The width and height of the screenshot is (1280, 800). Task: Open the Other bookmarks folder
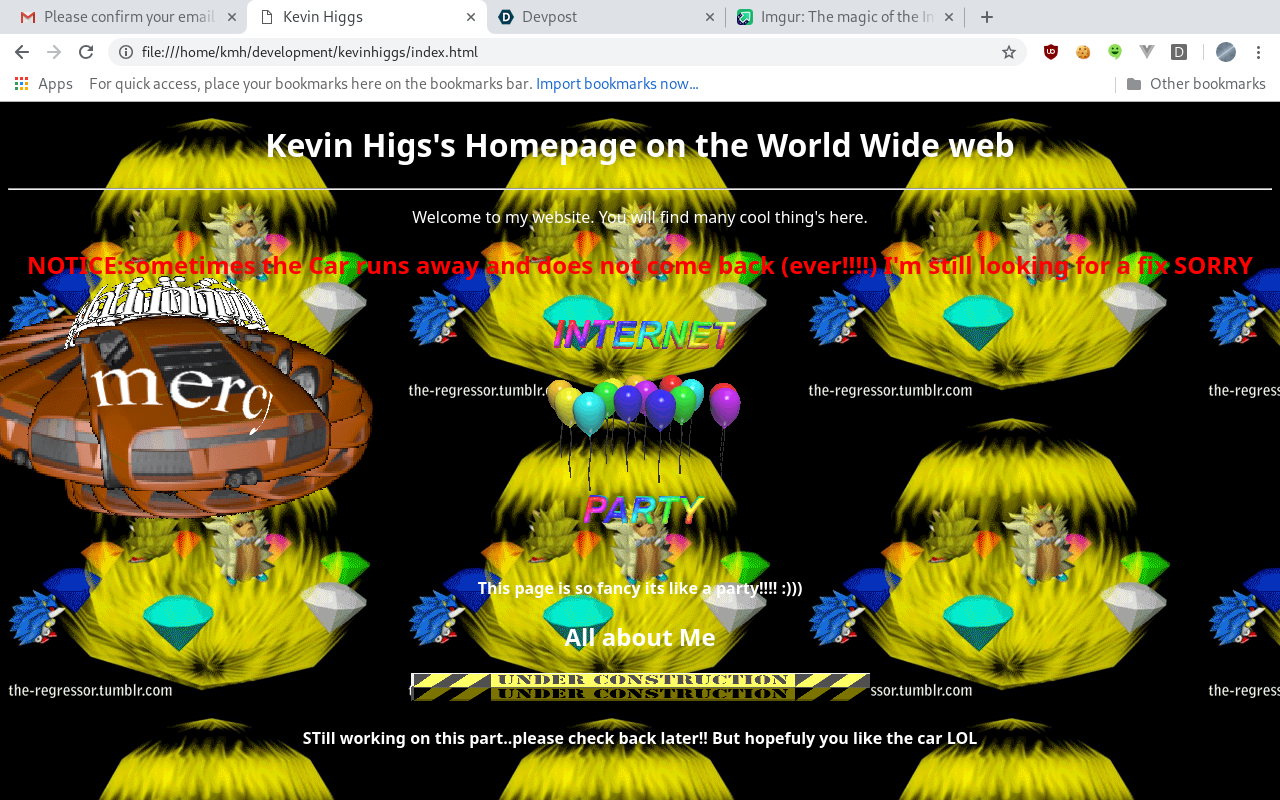click(x=1196, y=84)
